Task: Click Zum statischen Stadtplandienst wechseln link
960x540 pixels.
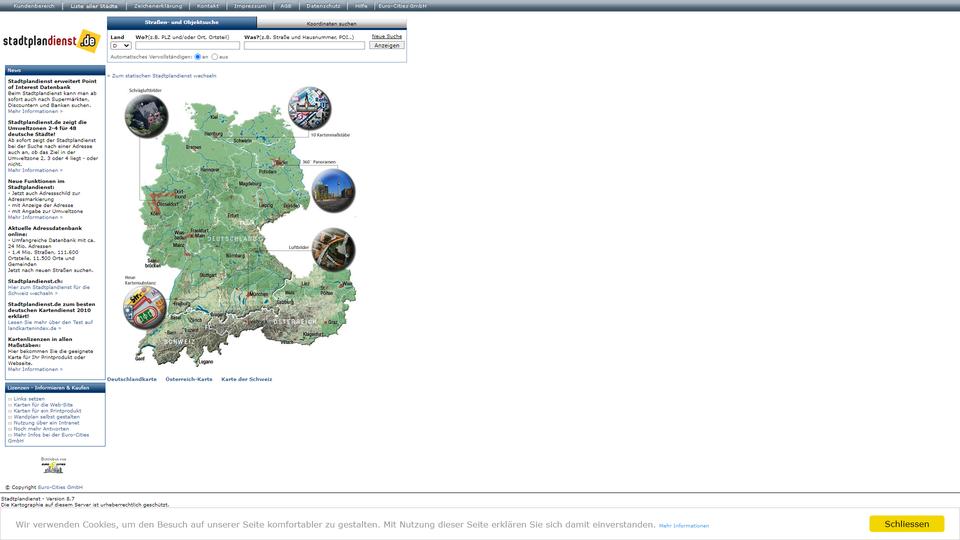Action: [x=164, y=76]
